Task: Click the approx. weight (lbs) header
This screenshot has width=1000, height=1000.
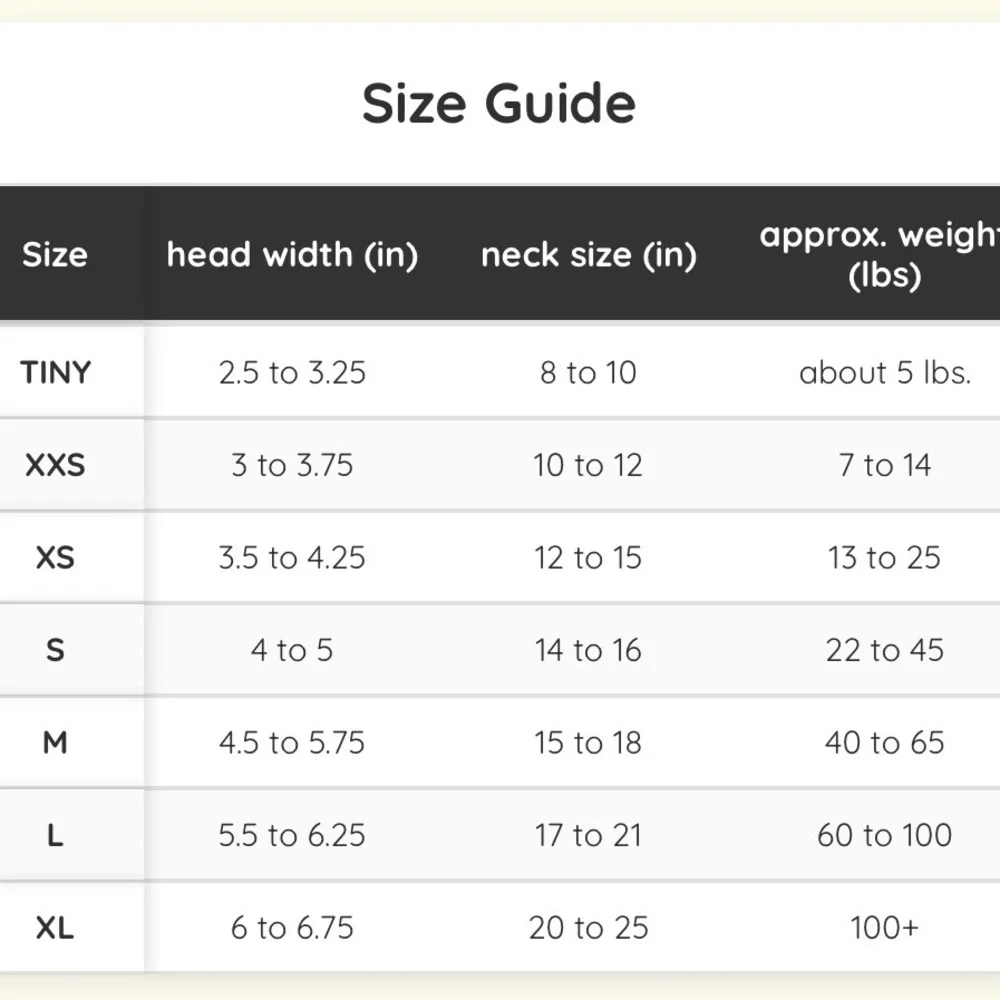Action: [x=880, y=254]
